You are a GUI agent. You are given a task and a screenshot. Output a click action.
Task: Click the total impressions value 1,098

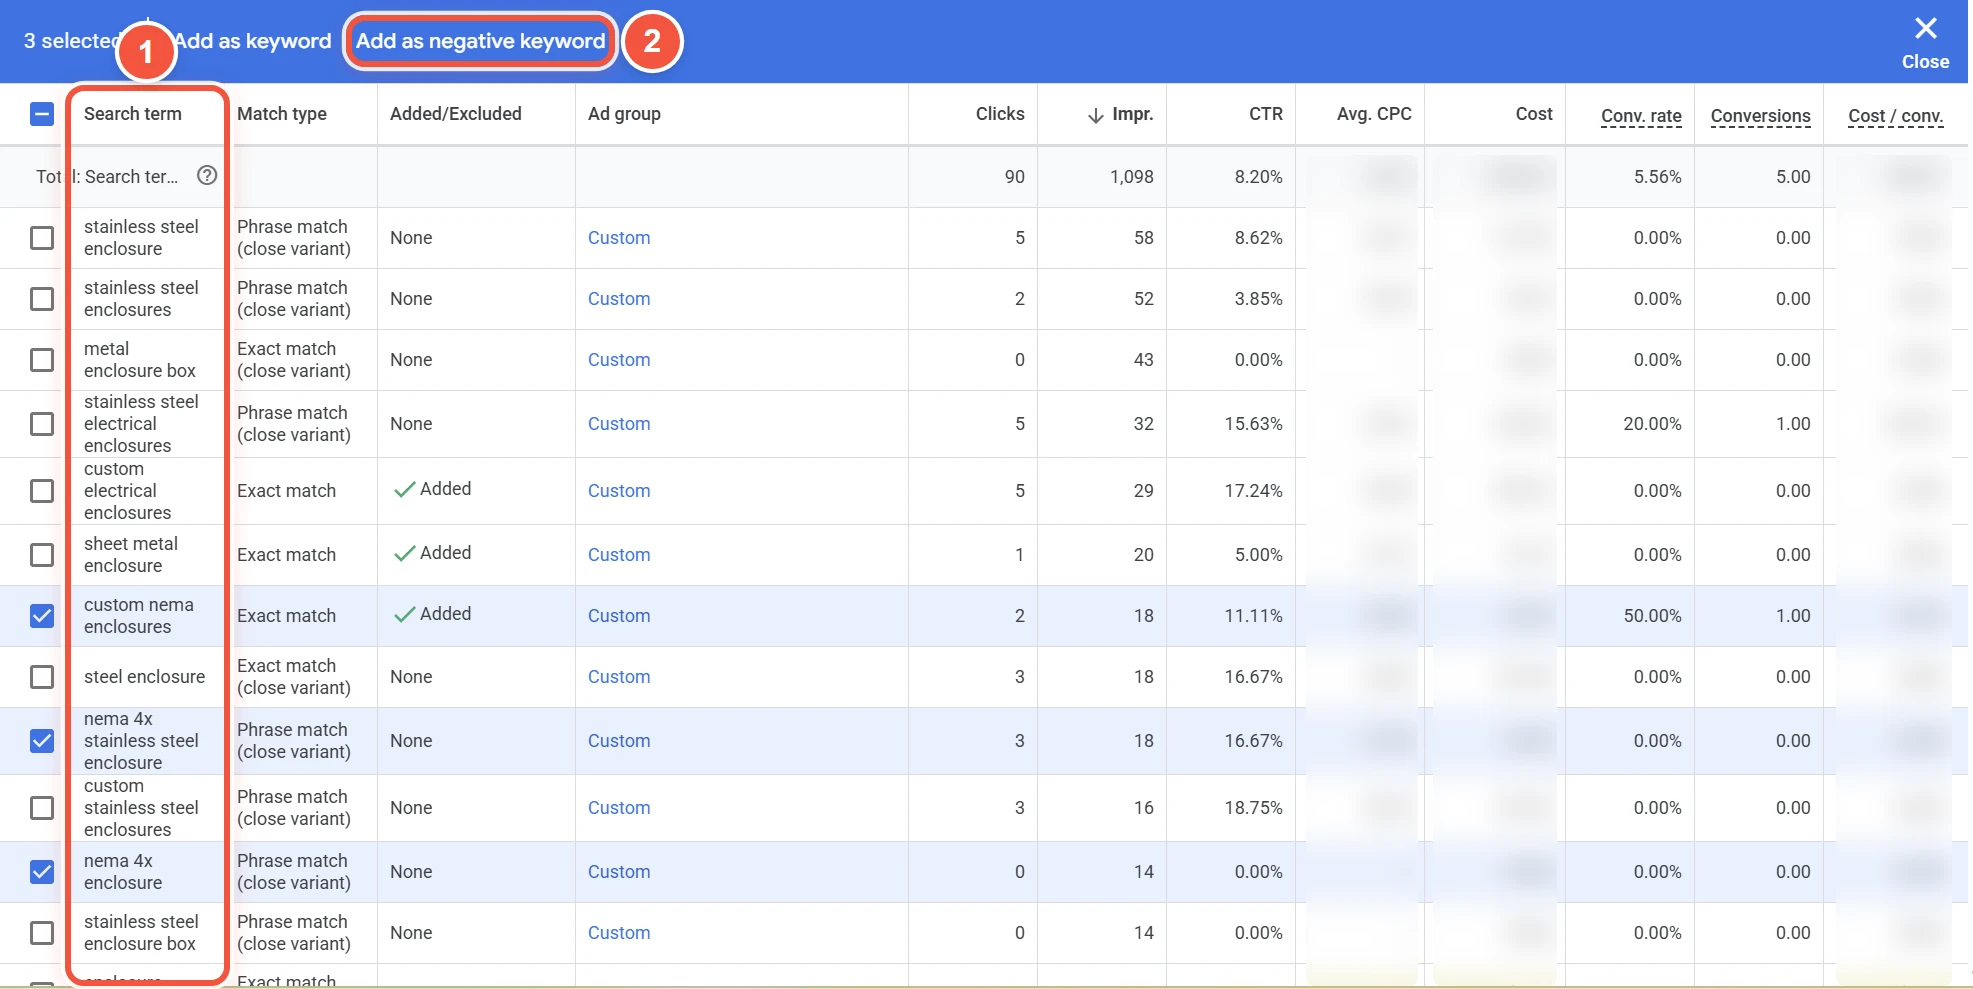[x=1131, y=177]
